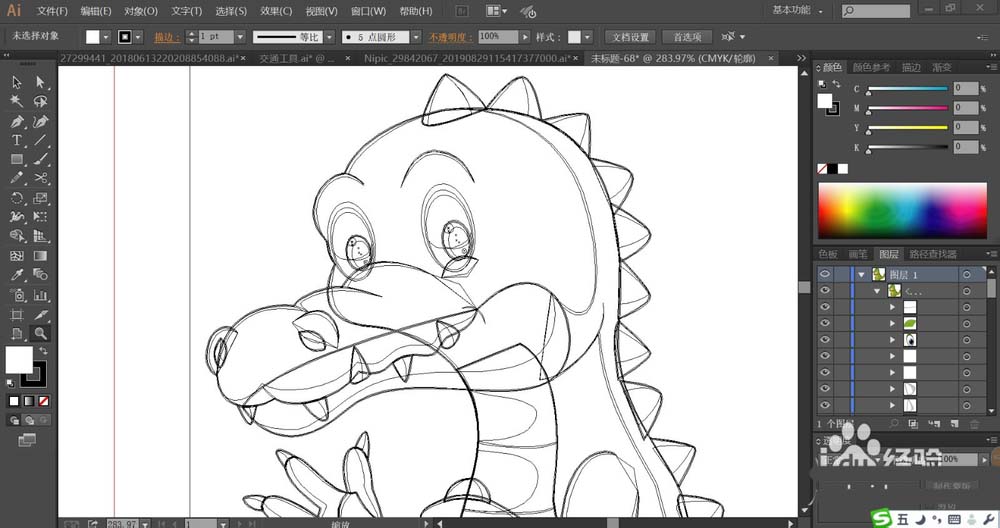Viewport: 1000px width, 528px height.
Task: Click the 首选项 button
Action: tap(687, 37)
